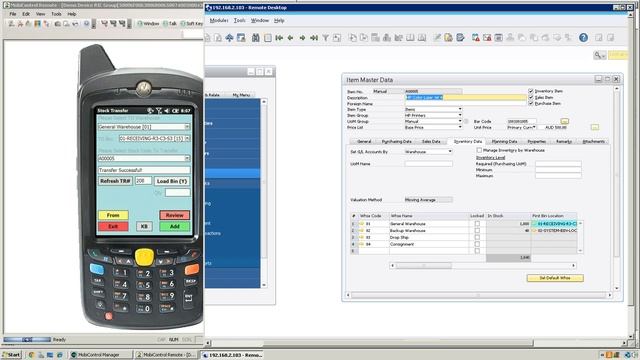Click the link arrow beside warehouse 02

pos(361,231)
